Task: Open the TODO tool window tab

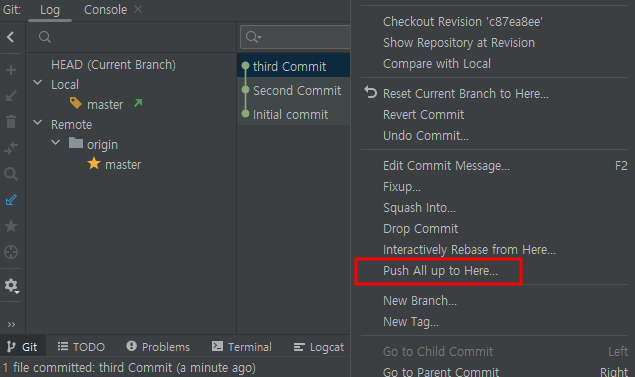Action: point(81,347)
